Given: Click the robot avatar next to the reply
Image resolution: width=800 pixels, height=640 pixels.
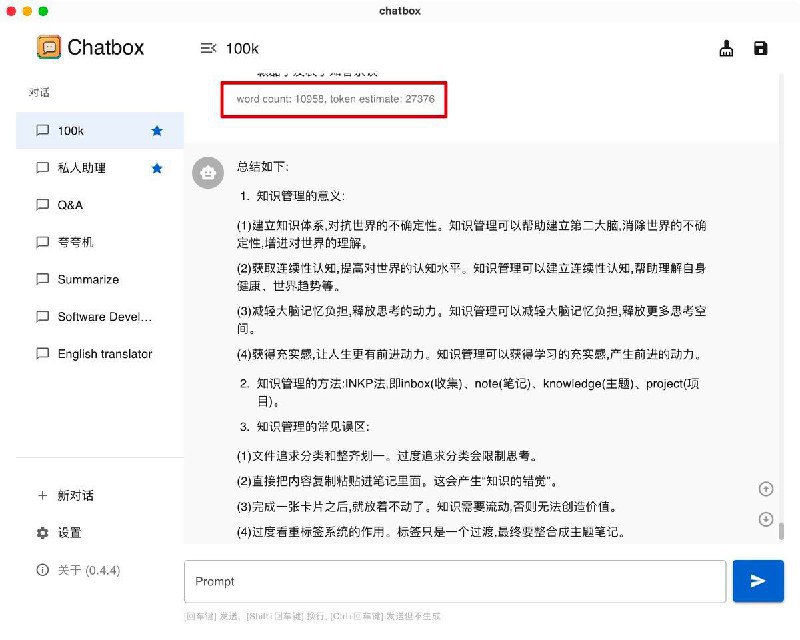Looking at the screenshot, I should 208,172.
